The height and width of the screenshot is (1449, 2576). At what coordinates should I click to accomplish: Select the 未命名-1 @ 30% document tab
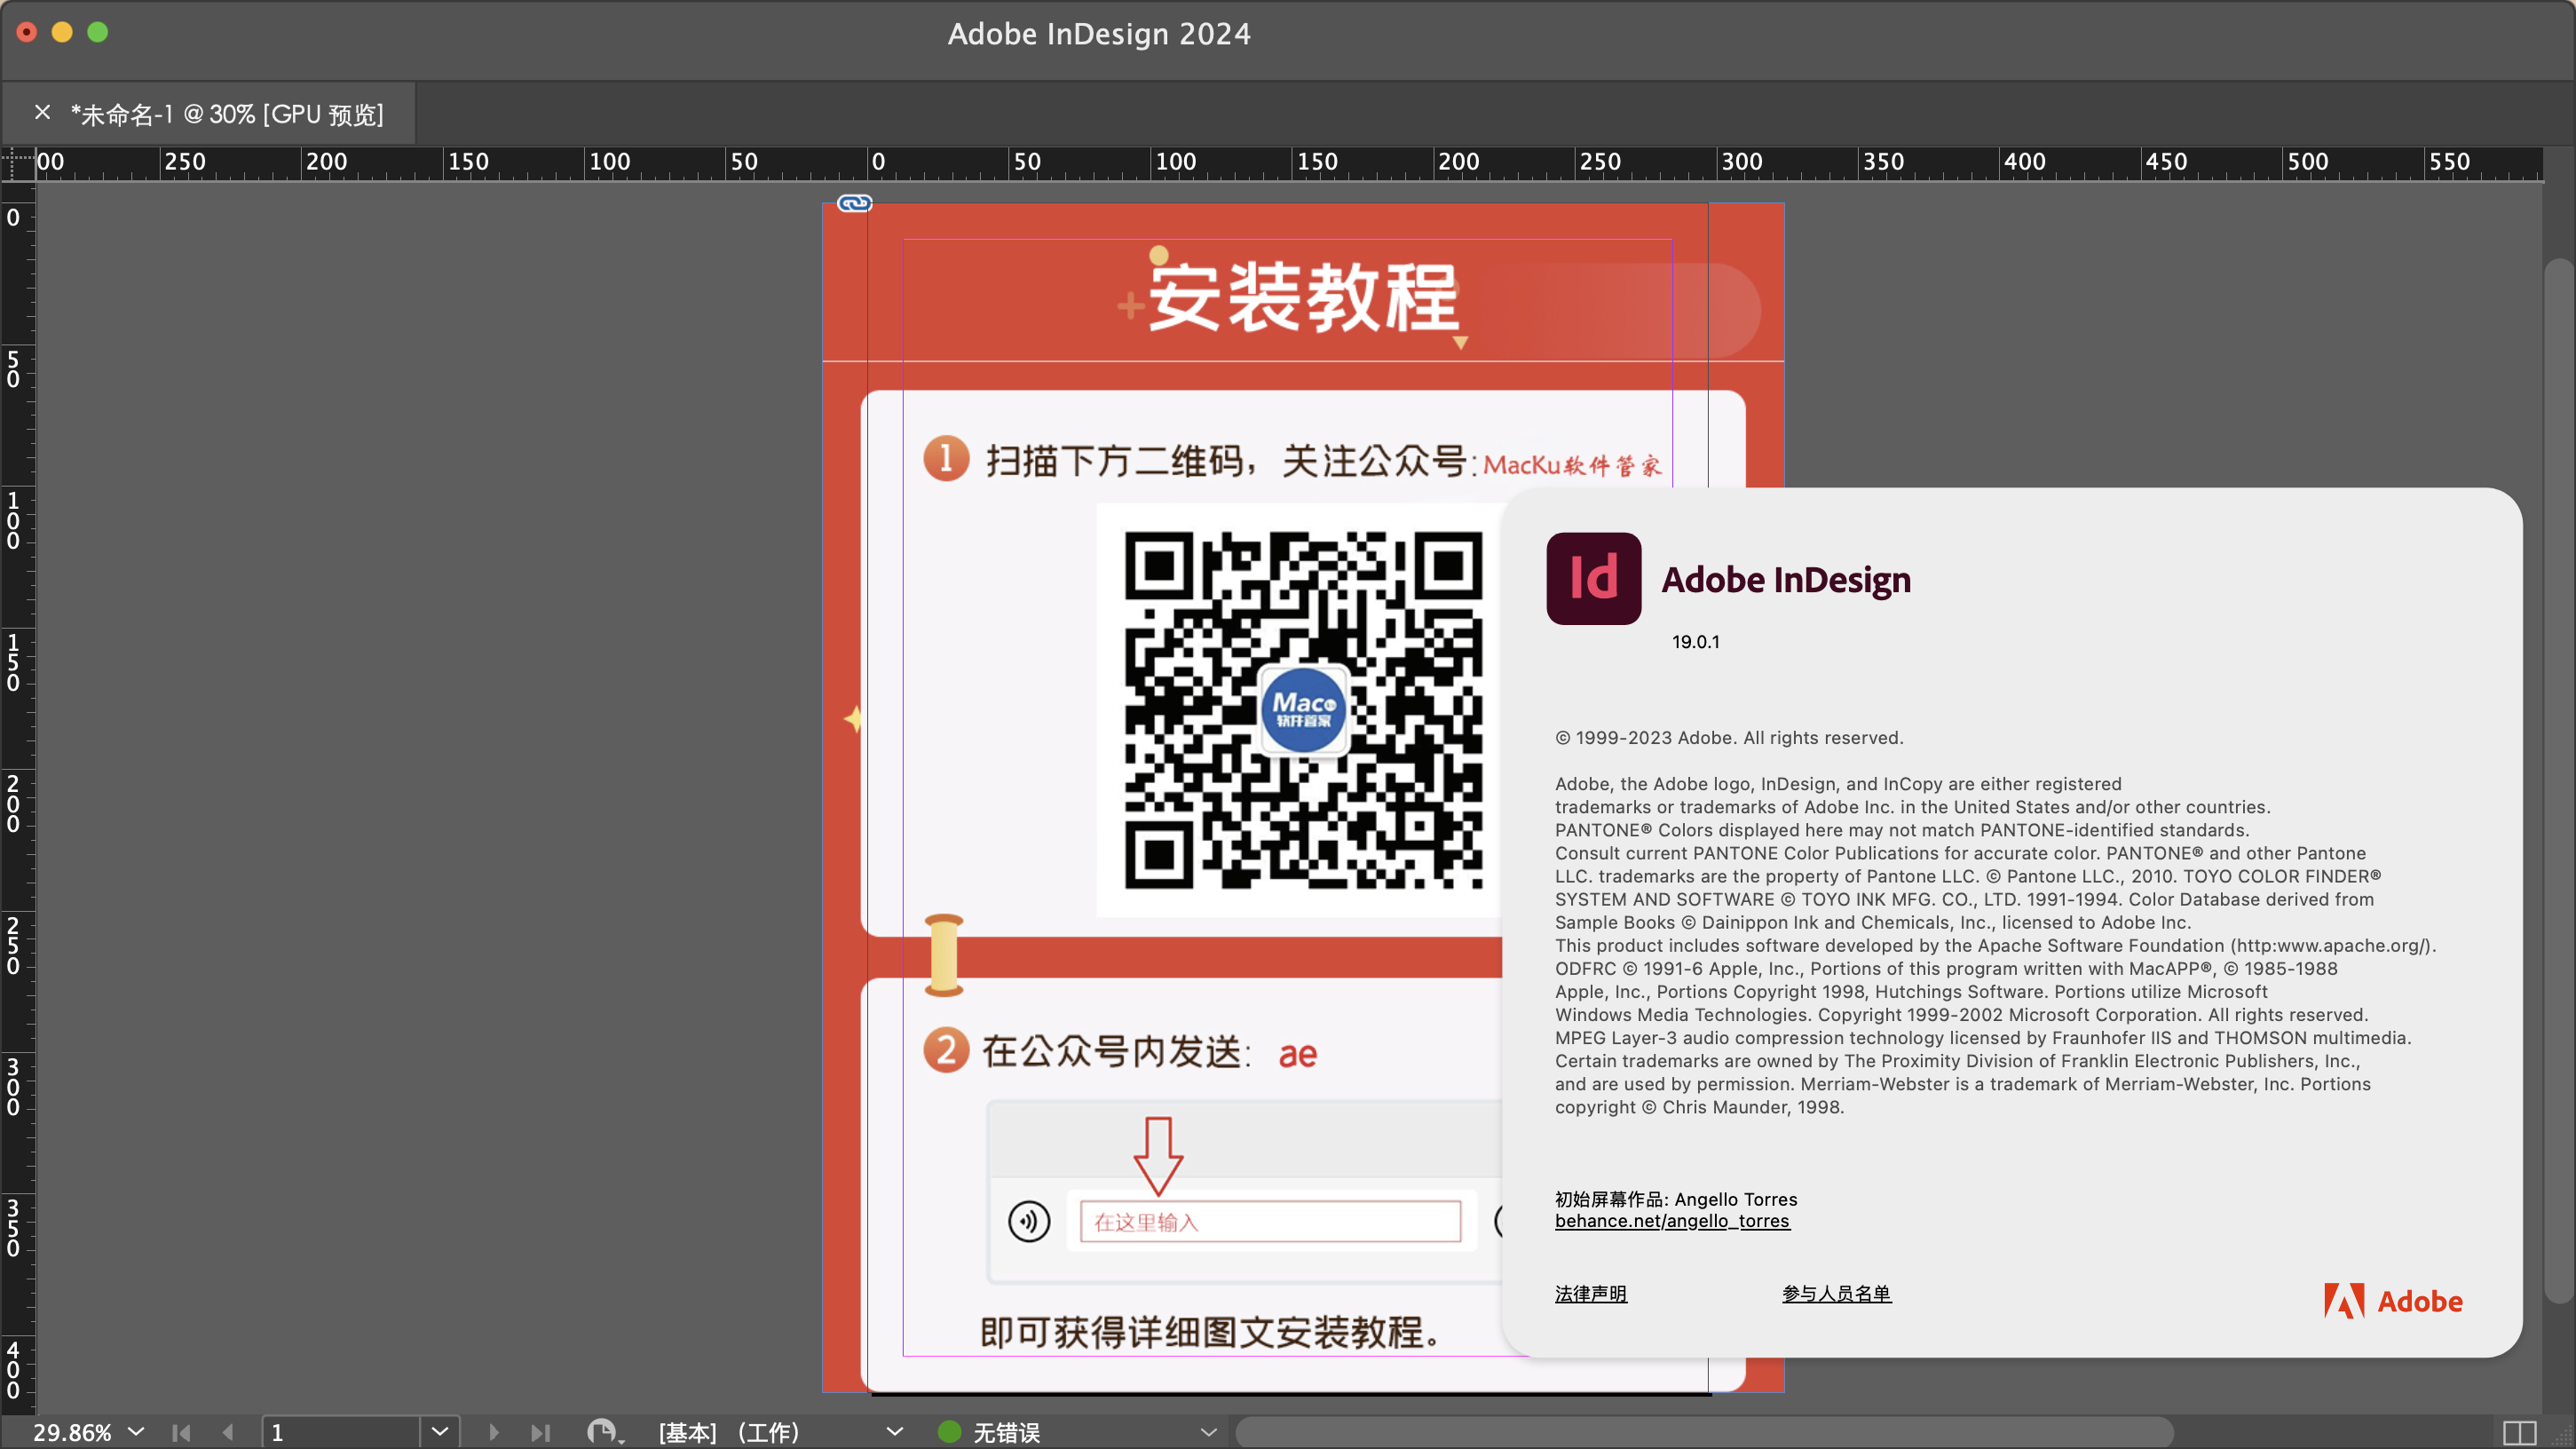[227, 114]
